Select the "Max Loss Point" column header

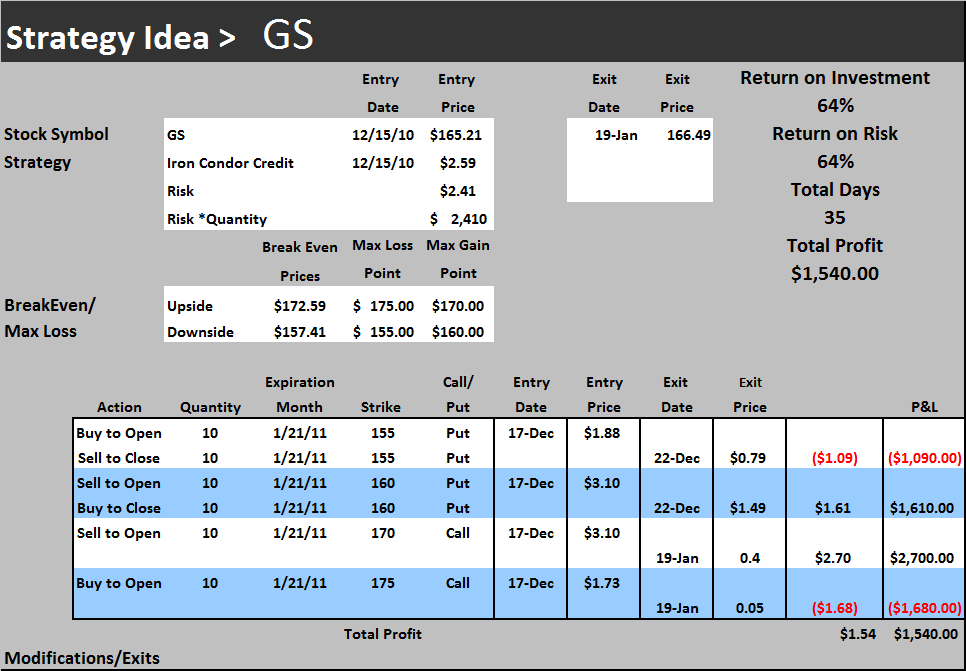point(383,259)
